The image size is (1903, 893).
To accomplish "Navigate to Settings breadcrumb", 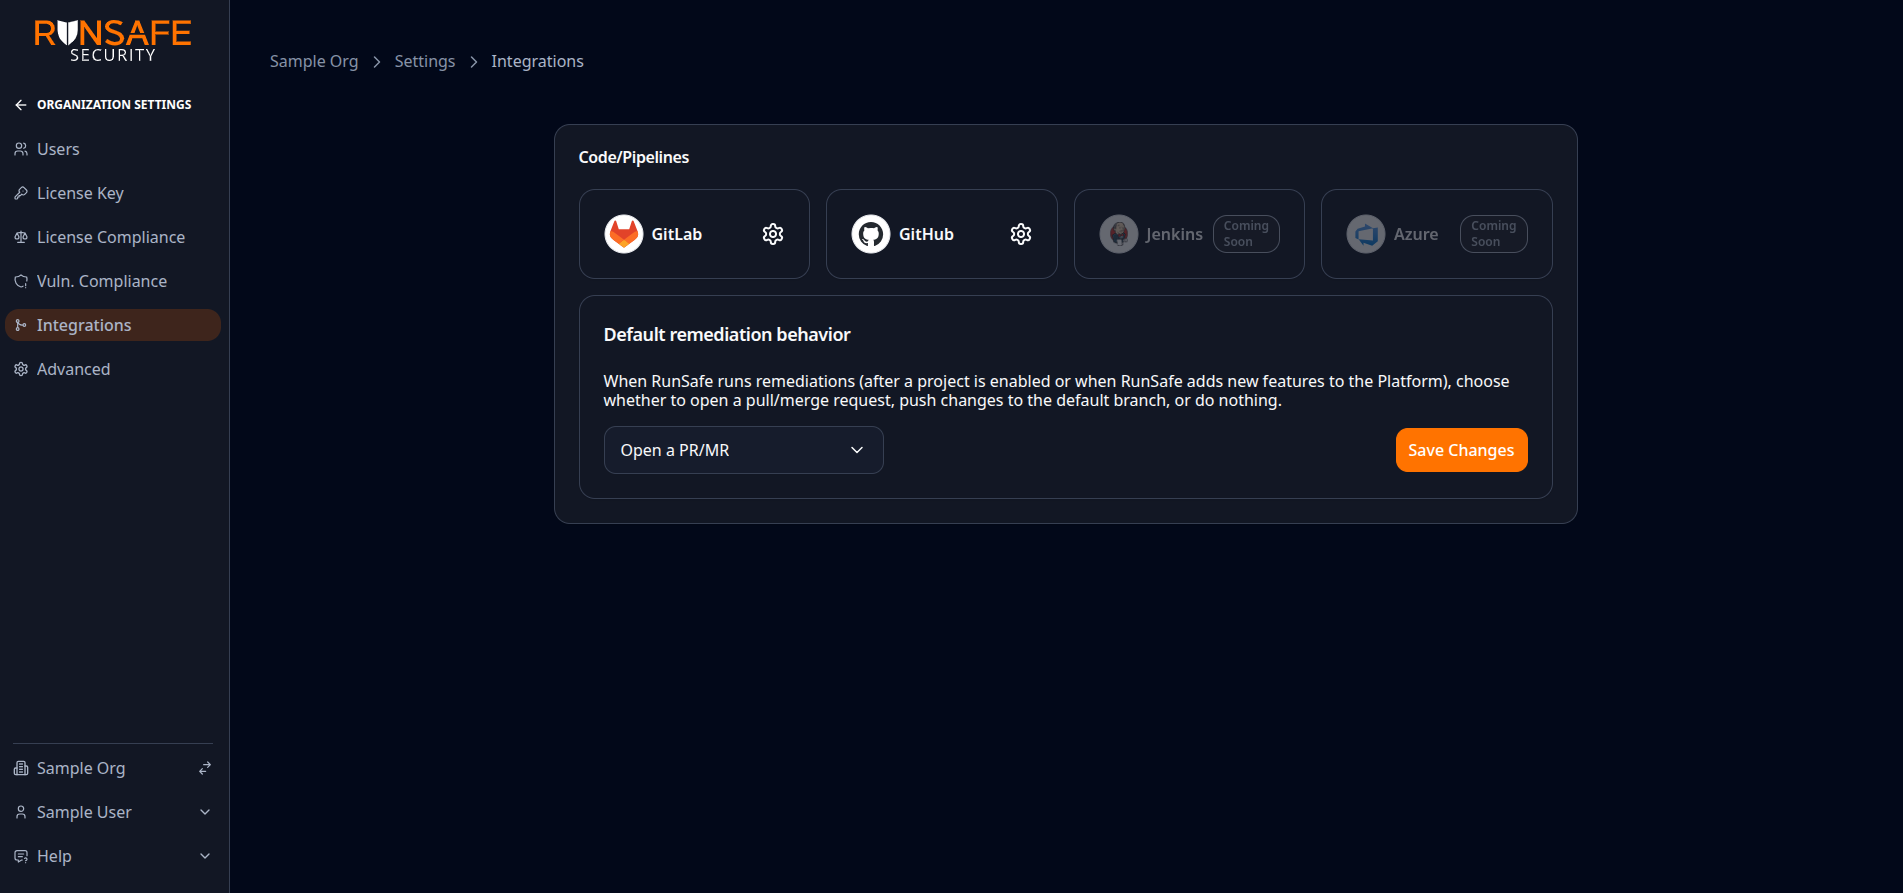I will pos(425,61).
